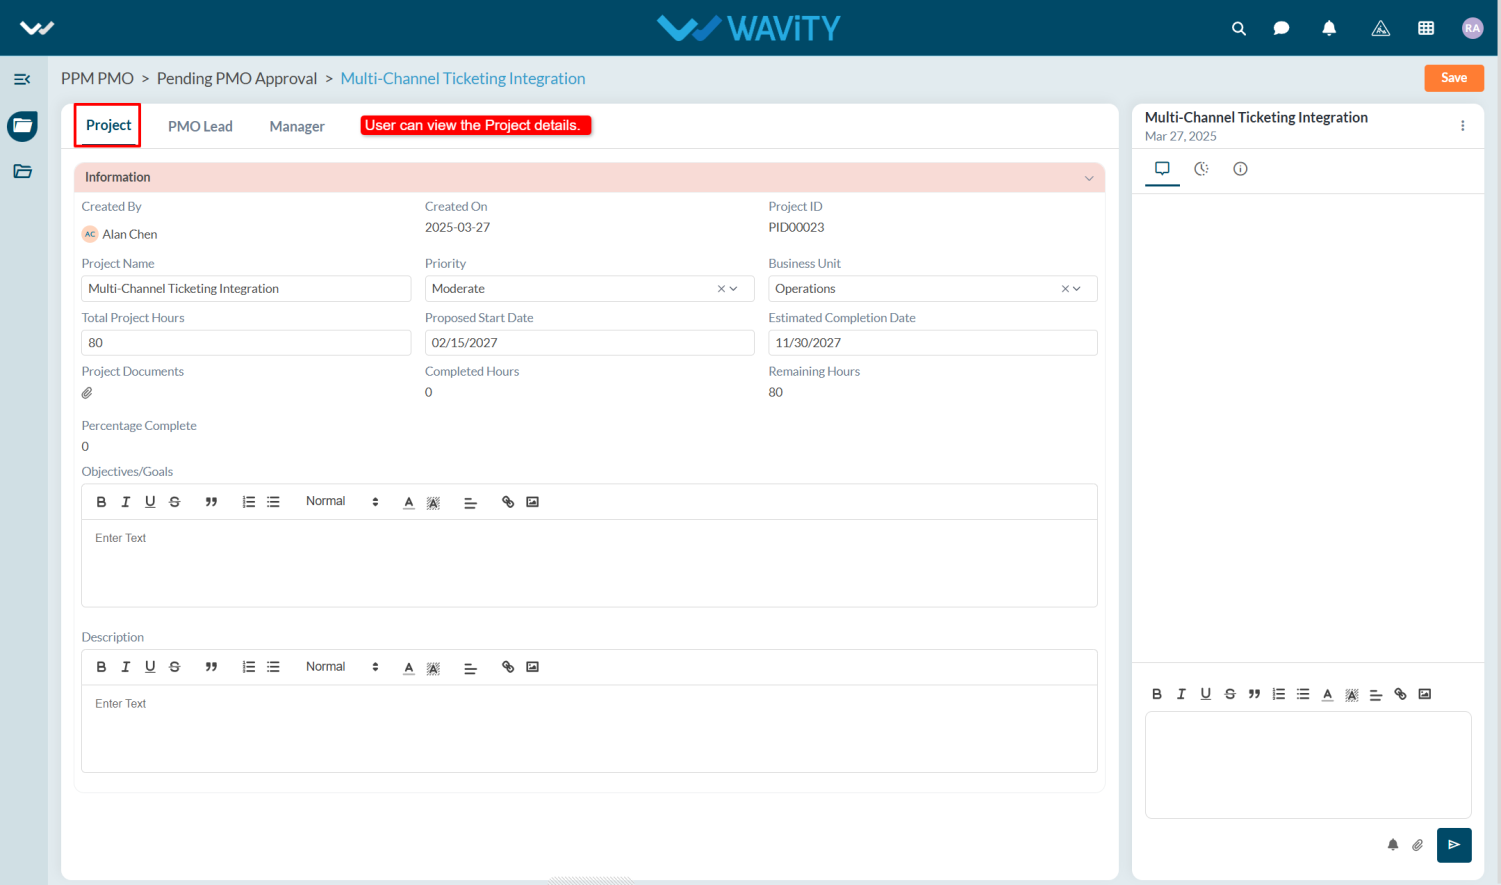Insert numbered list in Objectives/Goals editor
This screenshot has height=885, width=1501.
pyautogui.click(x=249, y=502)
